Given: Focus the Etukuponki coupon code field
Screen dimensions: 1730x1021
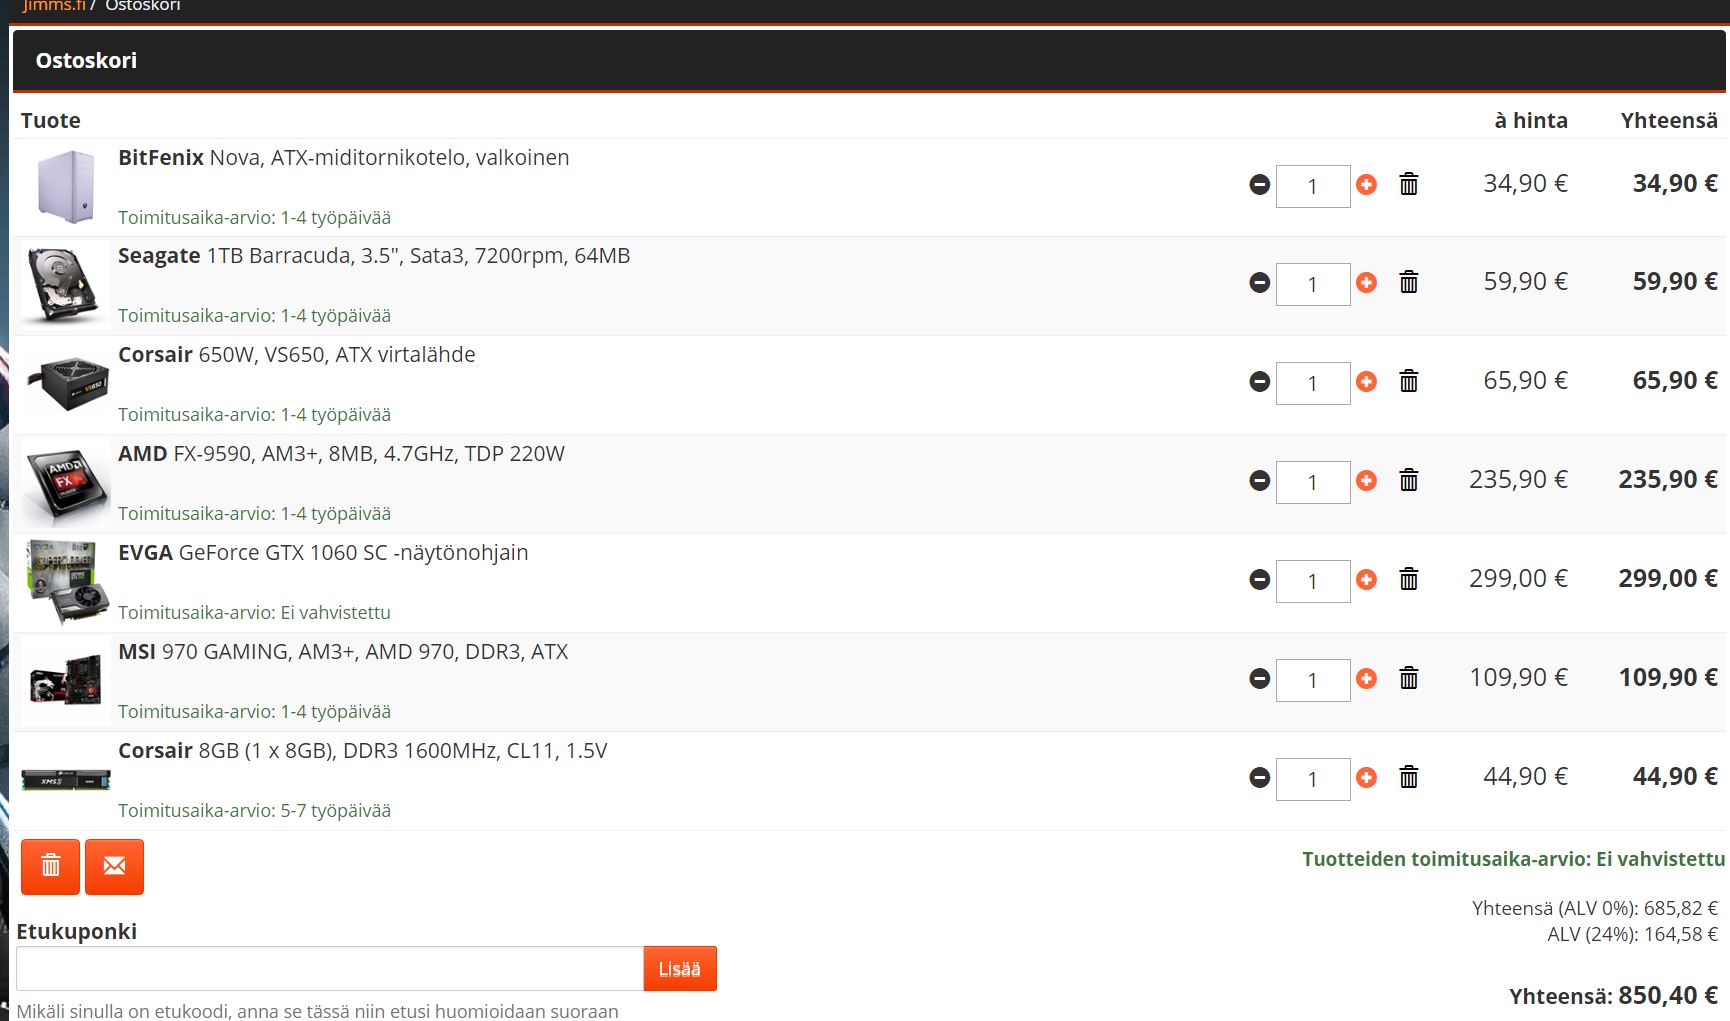Looking at the screenshot, I should [330, 968].
